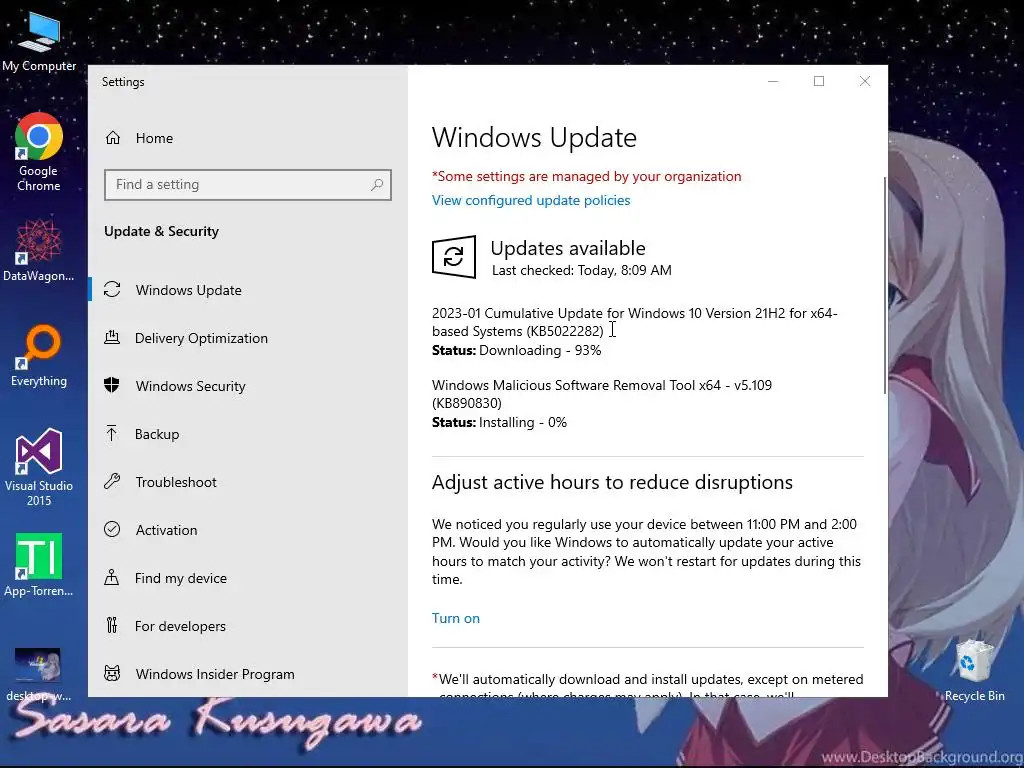This screenshot has width=1024, height=768.
Task: Click Windows Insider Program cat icon
Action: pyautogui.click(x=112, y=673)
